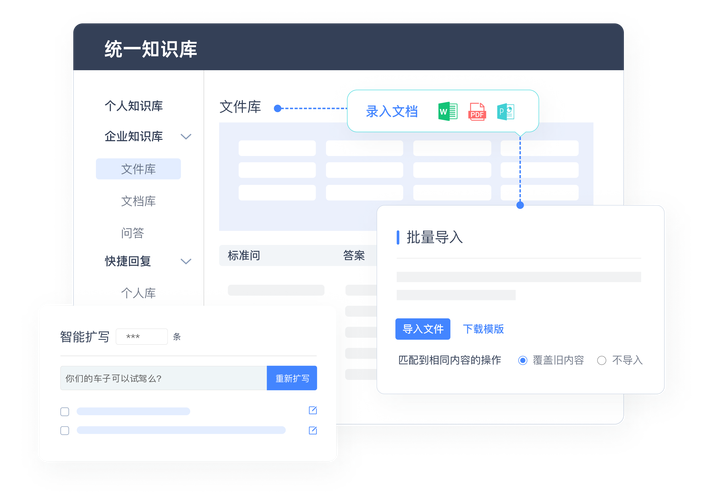
Task: Open the 文档库 sidebar item
Action: [x=138, y=201]
